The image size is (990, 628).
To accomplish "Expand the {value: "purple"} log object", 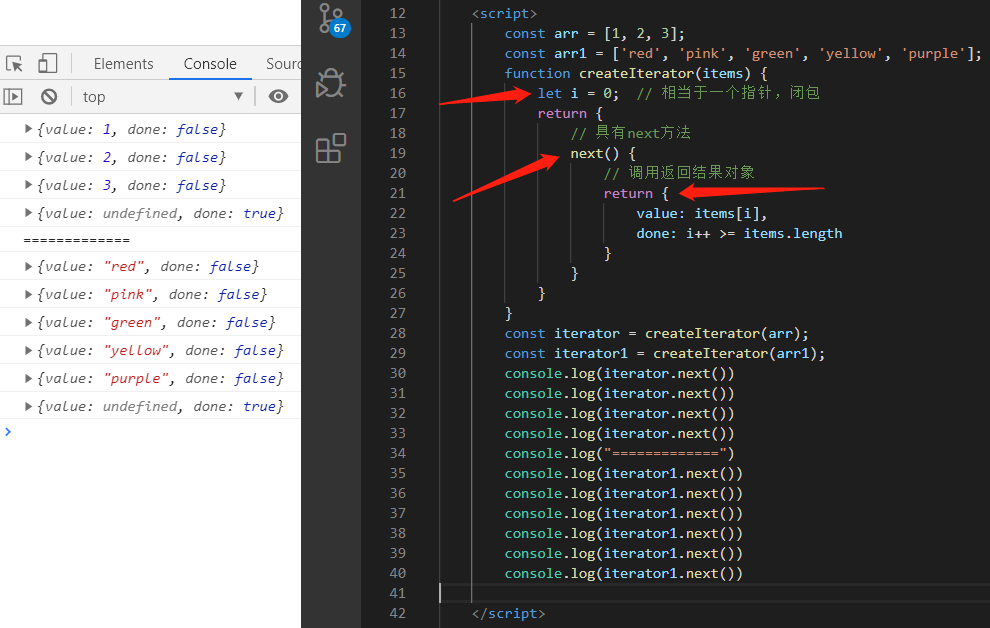I will 28,378.
